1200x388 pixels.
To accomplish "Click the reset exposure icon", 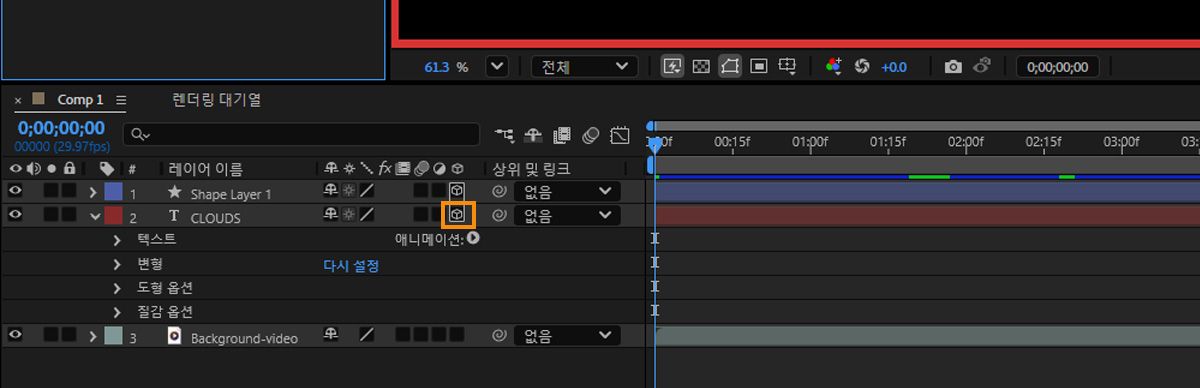I will pyautogui.click(x=862, y=67).
